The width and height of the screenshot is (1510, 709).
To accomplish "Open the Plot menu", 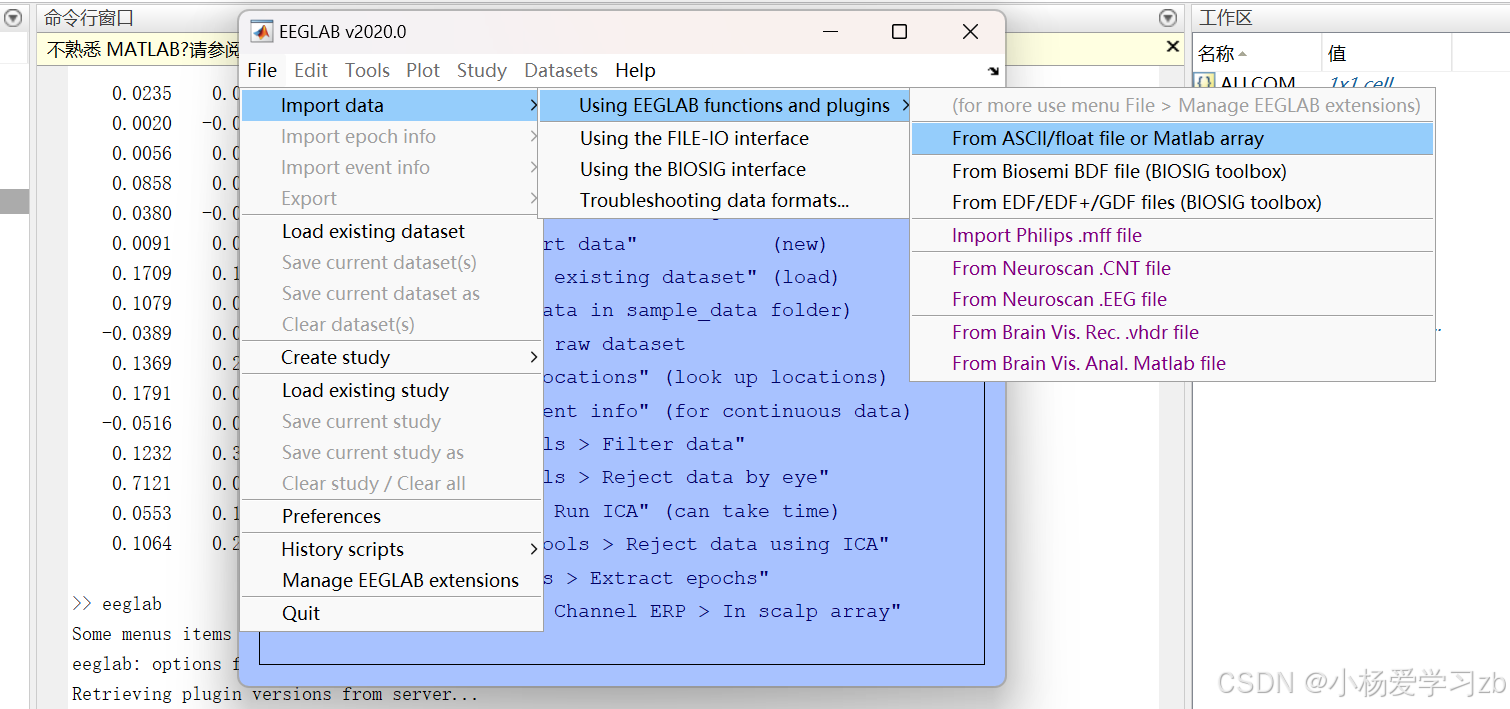I will pyautogui.click(x=423, y=70).
